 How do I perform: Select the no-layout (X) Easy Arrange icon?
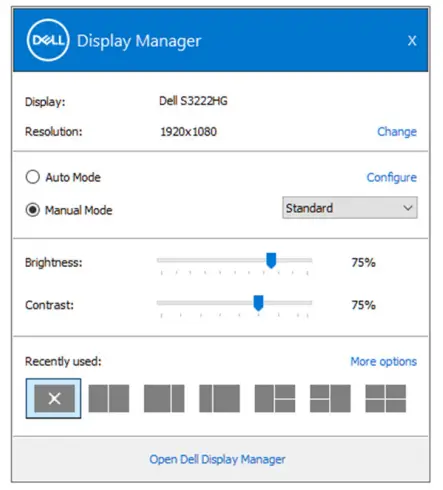tap(53, 398)
